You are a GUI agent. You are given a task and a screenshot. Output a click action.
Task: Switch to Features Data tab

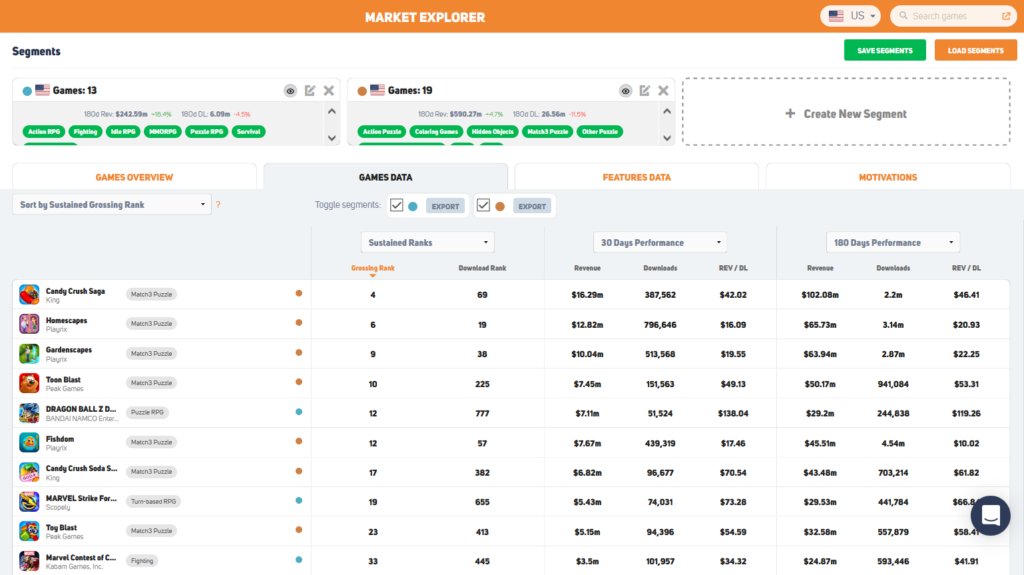coord(637,177)
